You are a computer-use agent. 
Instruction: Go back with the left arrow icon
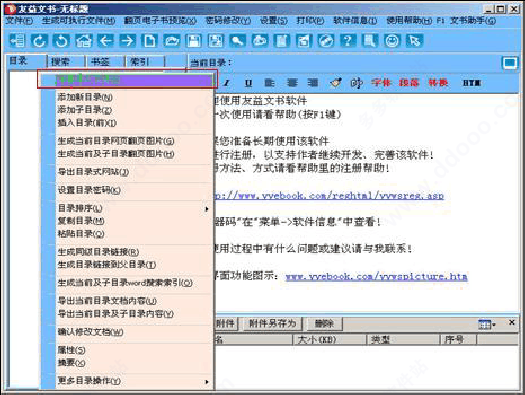point(106,41)
